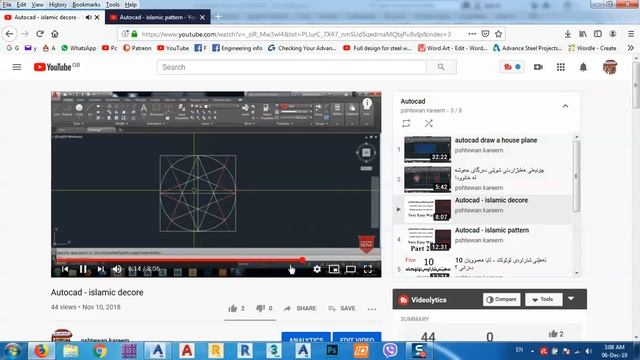Screen dimensions: 640x360
Task: Open the View menu
Action: coord(37,4)
